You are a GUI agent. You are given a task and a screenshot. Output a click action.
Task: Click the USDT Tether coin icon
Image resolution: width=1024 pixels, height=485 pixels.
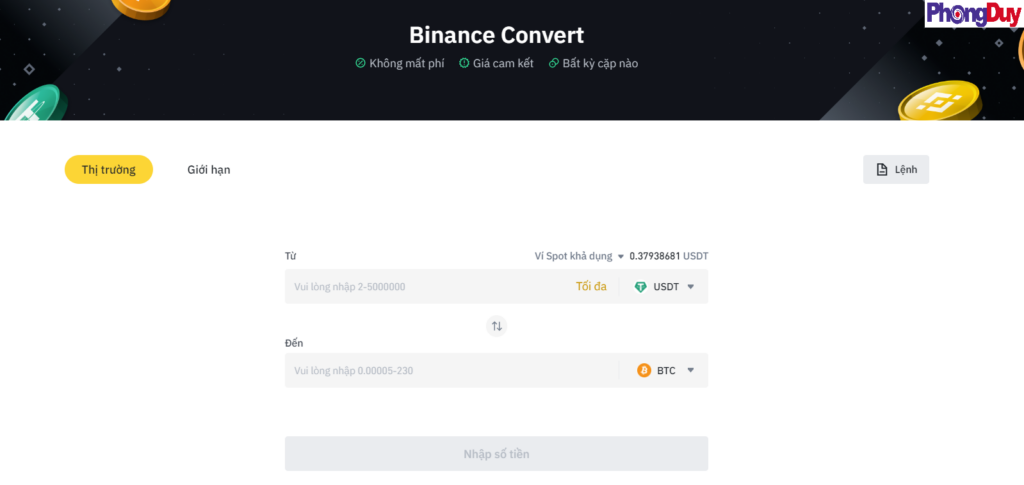641,287
